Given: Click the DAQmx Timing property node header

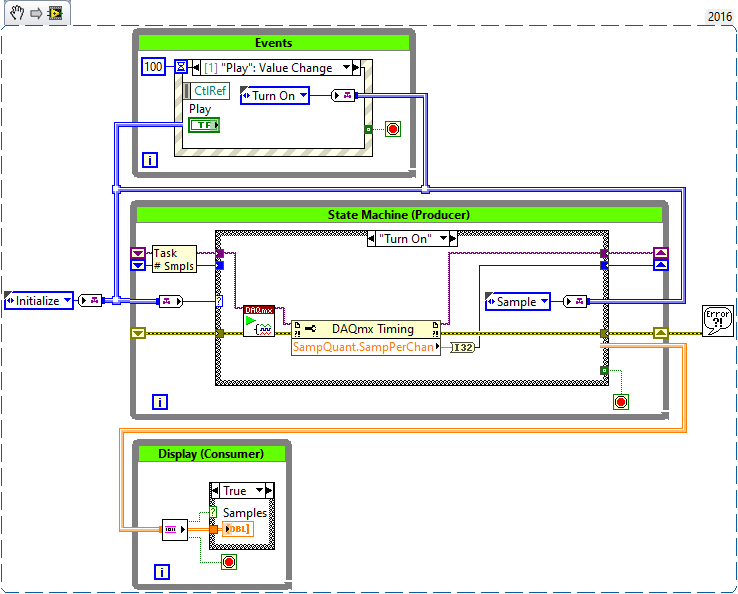Looking at the screenshot, I should (366, 329).
